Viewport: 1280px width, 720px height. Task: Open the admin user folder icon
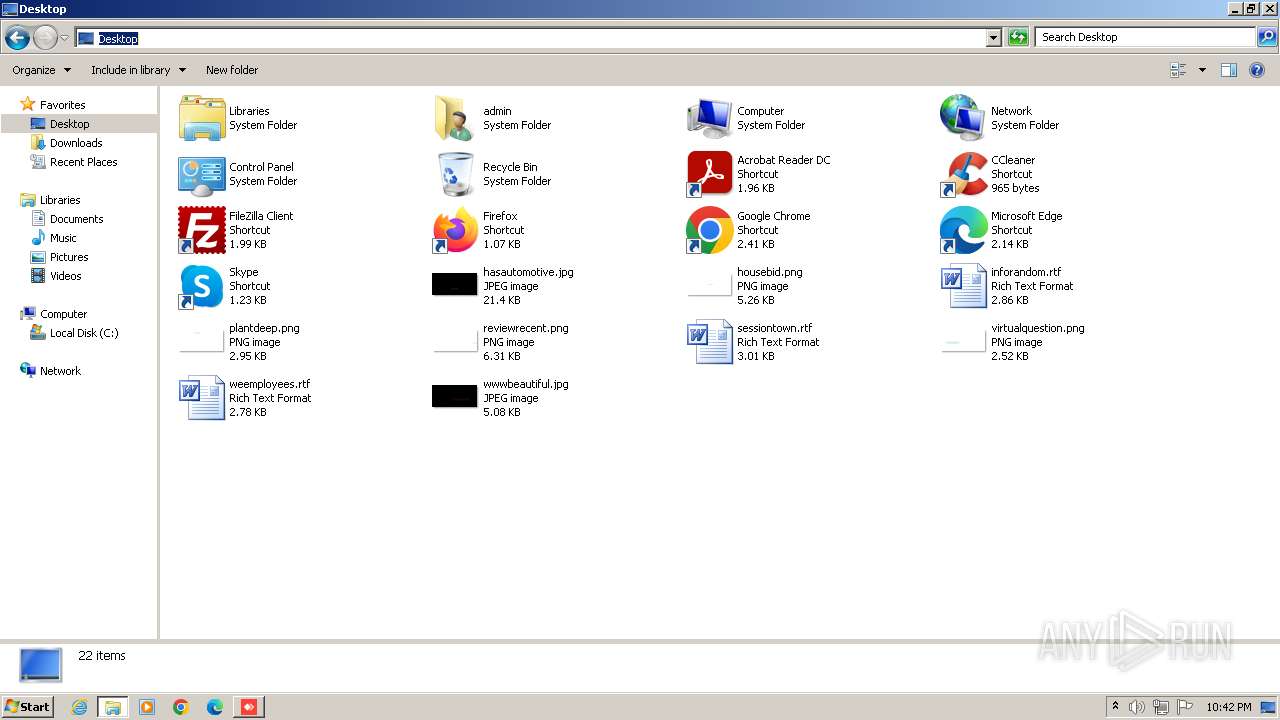[455, 118]
